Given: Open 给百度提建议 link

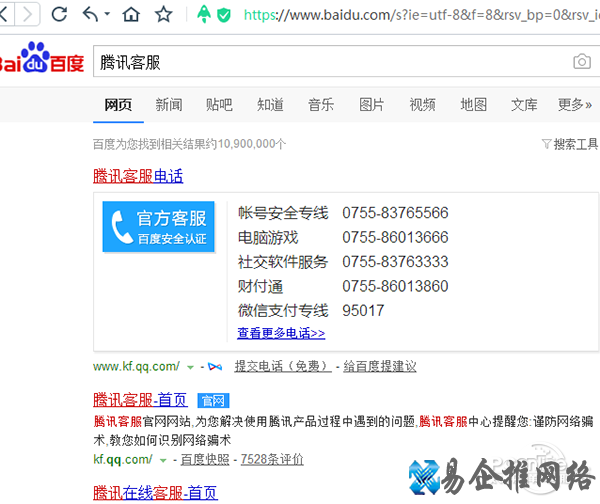Looking at the screenshot, I should pyautogui.click(x=380, y=367).
